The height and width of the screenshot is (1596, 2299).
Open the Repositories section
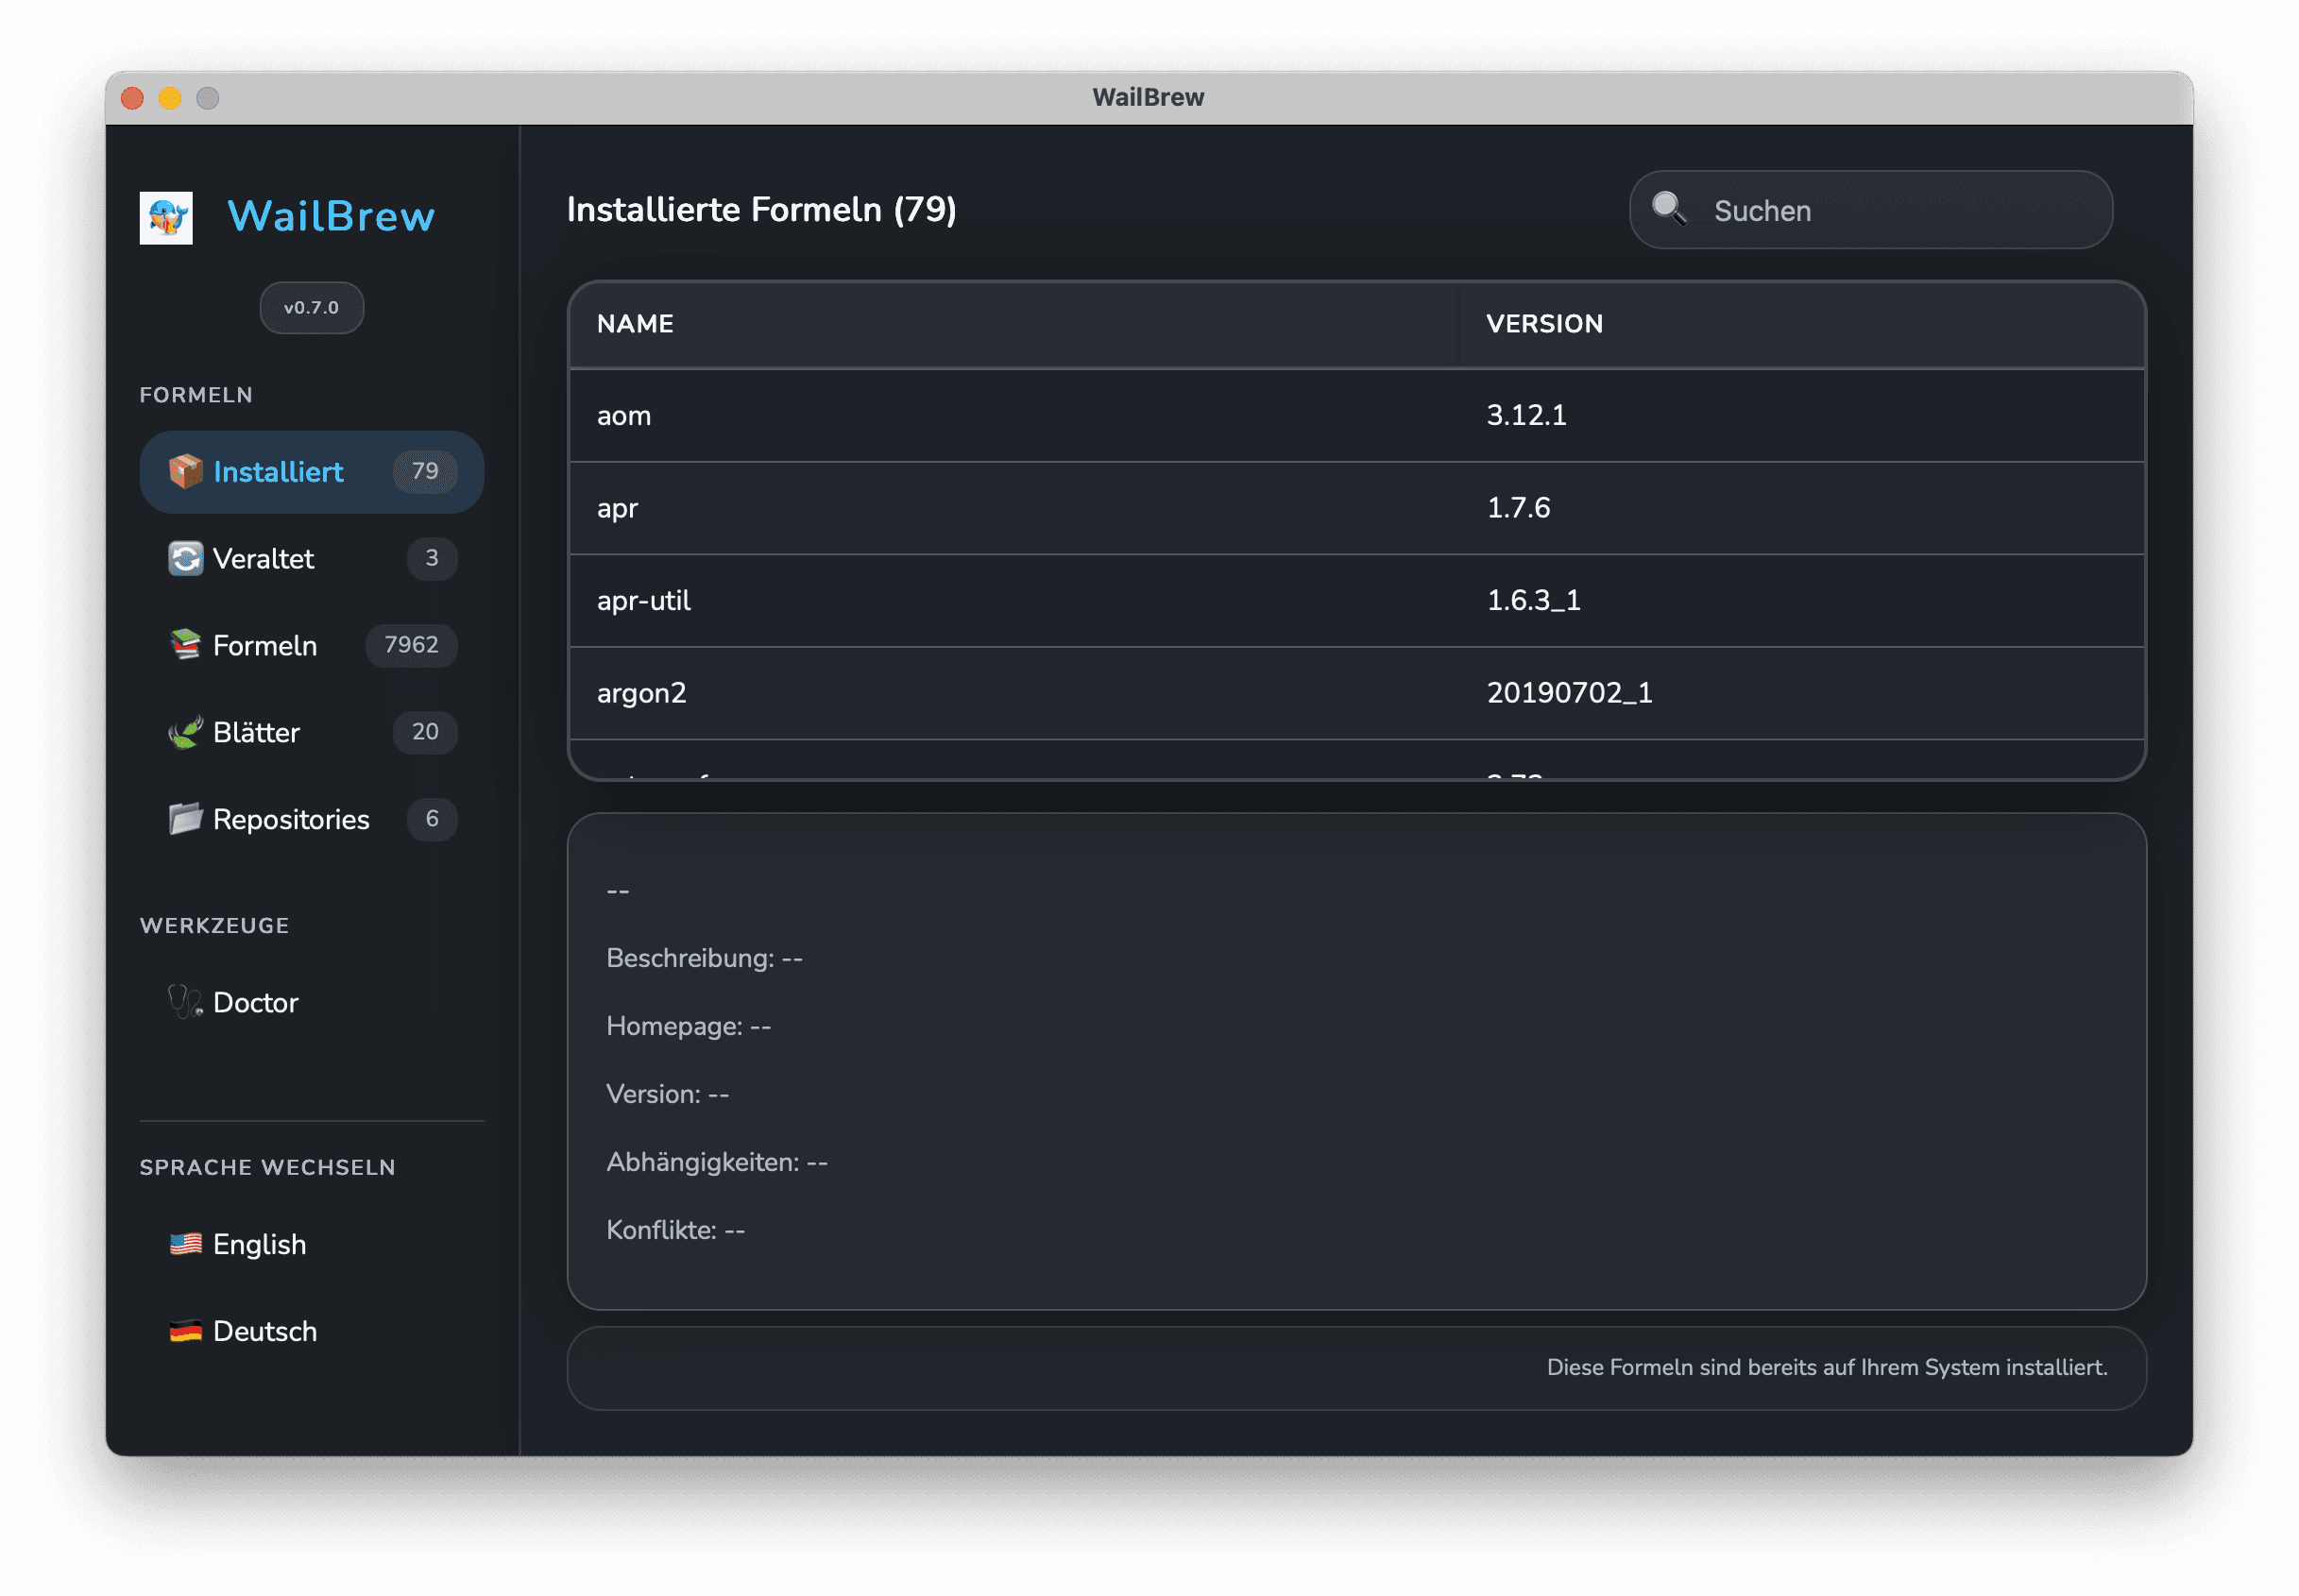click(311, 819)
